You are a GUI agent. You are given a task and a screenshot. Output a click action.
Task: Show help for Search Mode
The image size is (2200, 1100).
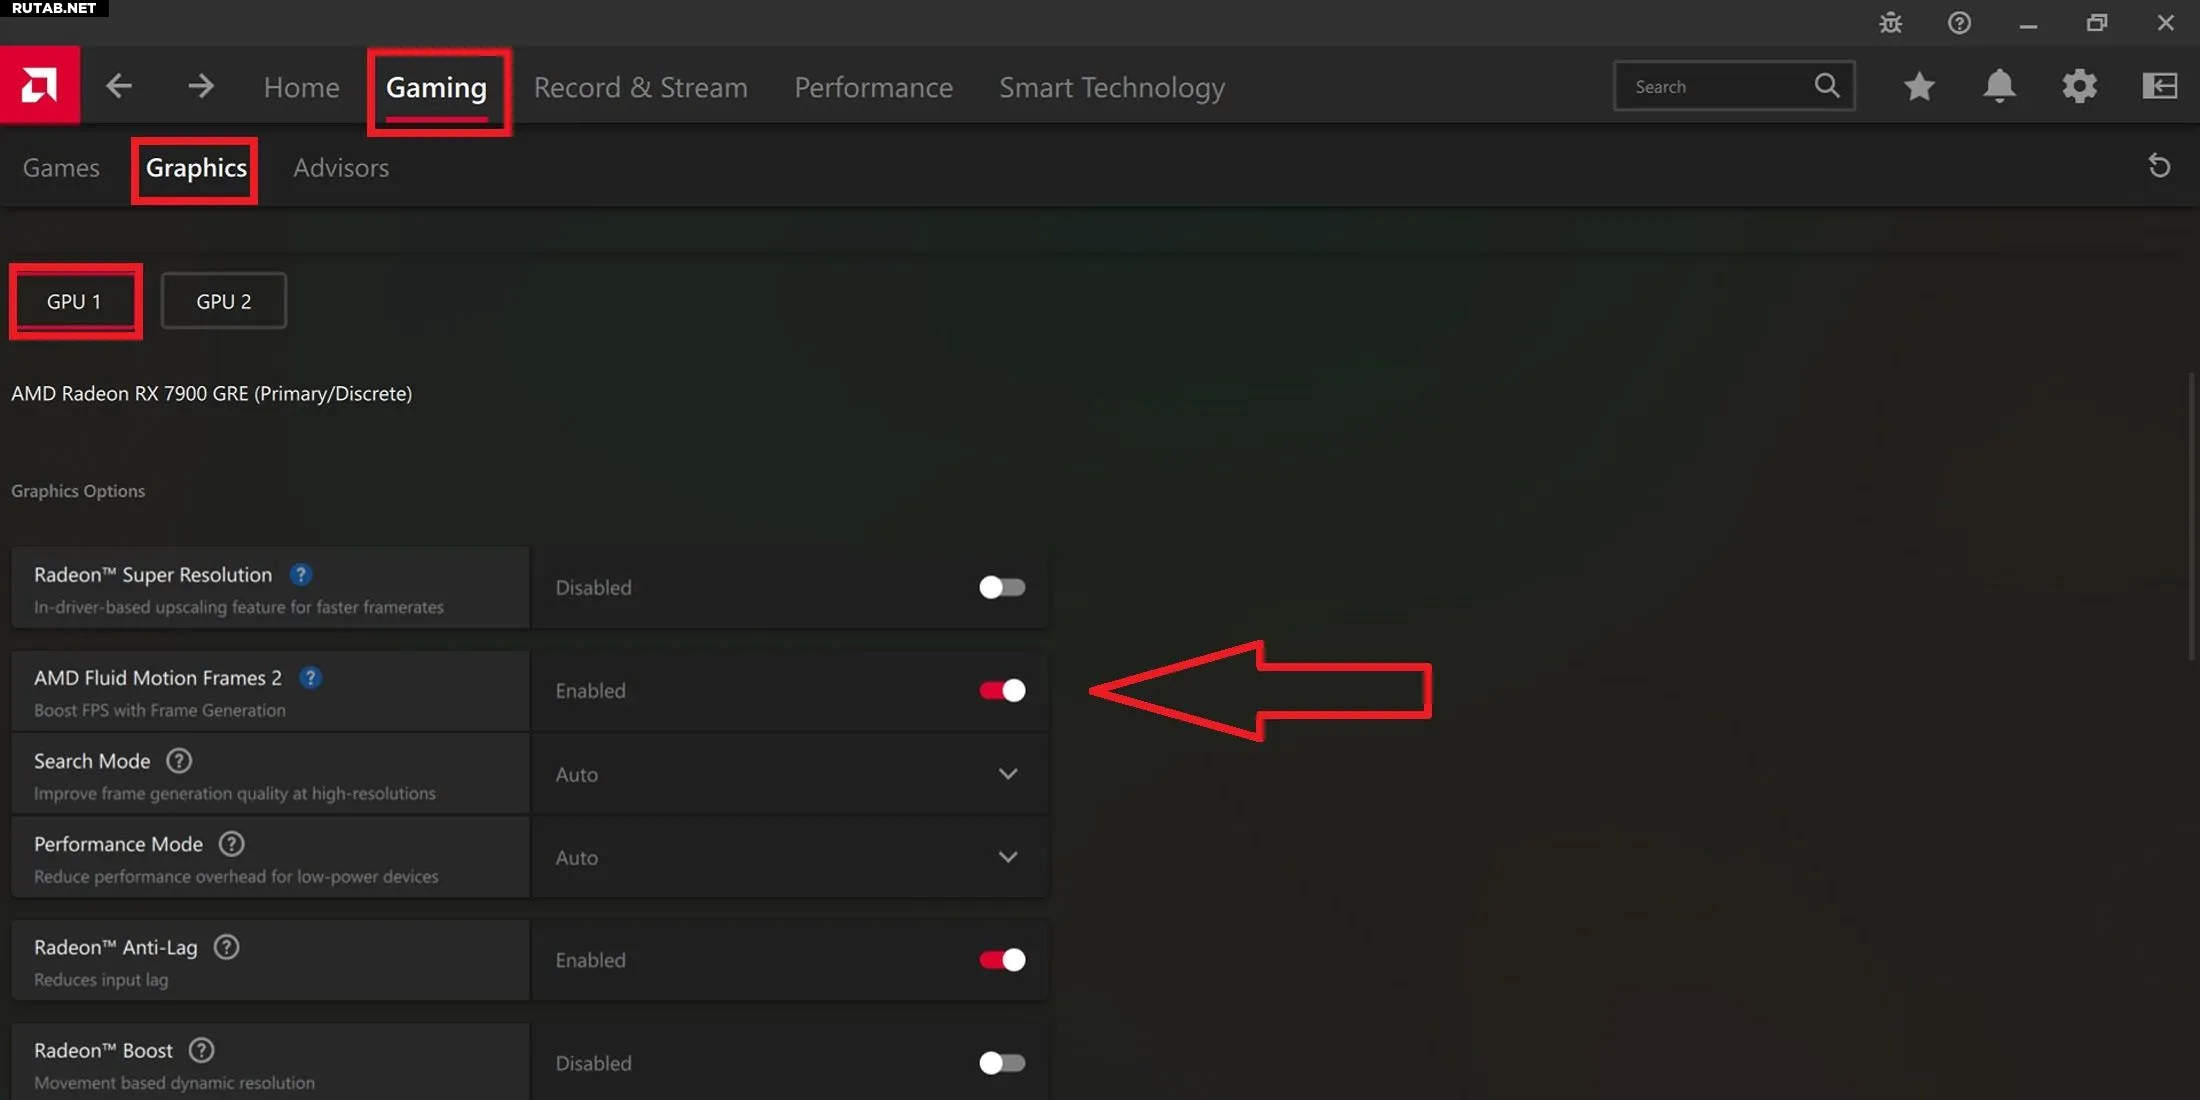click(x=179, y=761)
